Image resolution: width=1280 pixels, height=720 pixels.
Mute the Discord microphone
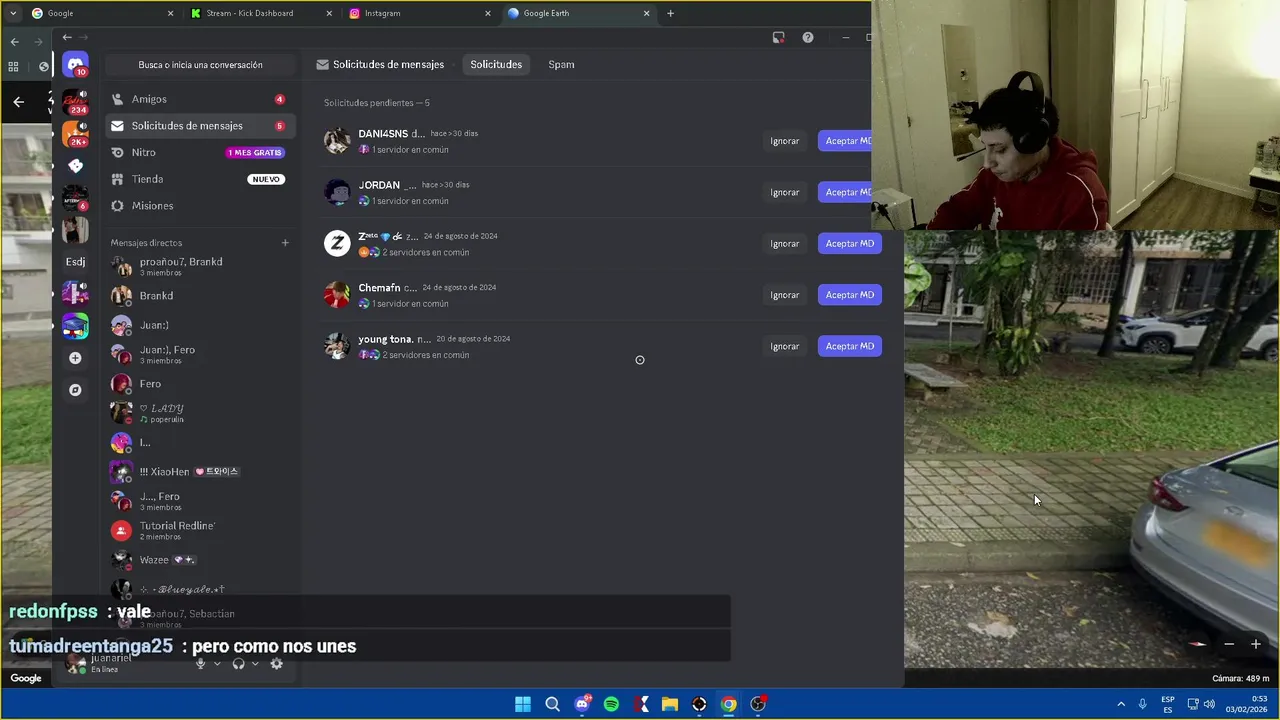pyautogui.click(x=200, y=663)
